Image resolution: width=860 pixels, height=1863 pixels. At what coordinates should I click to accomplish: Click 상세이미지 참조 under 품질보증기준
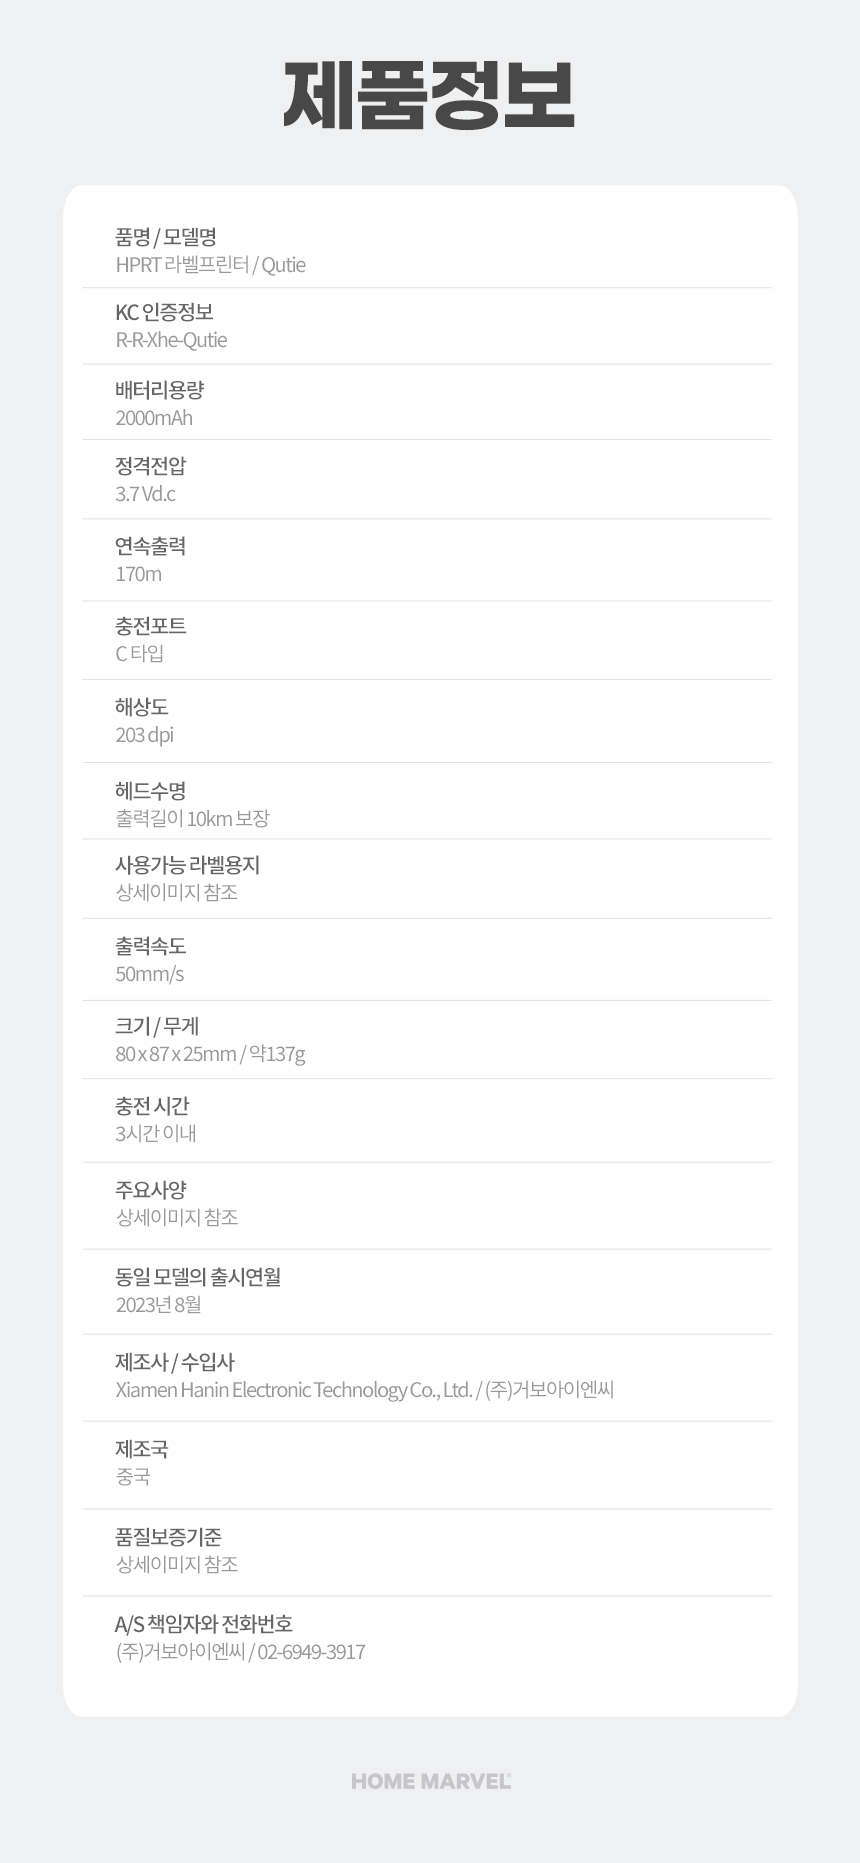[177, 1565]
